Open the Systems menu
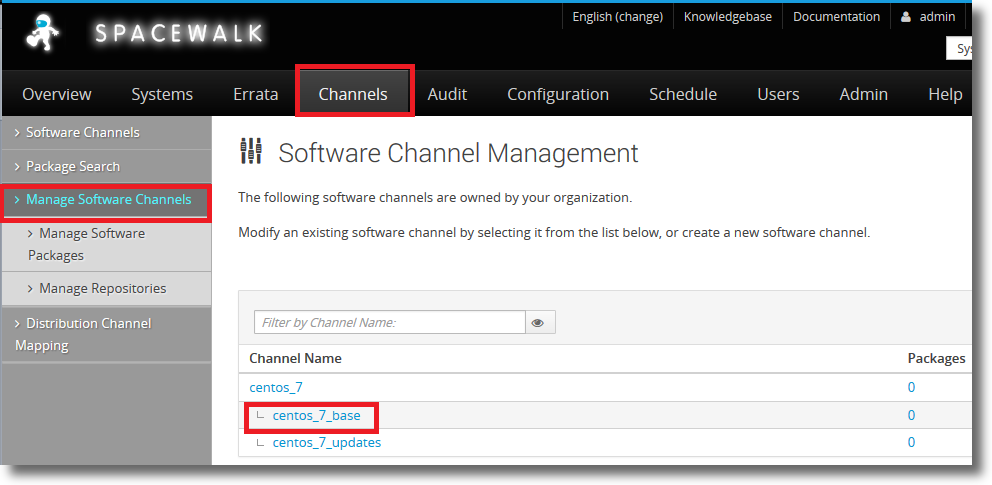 tap(162, 94)
